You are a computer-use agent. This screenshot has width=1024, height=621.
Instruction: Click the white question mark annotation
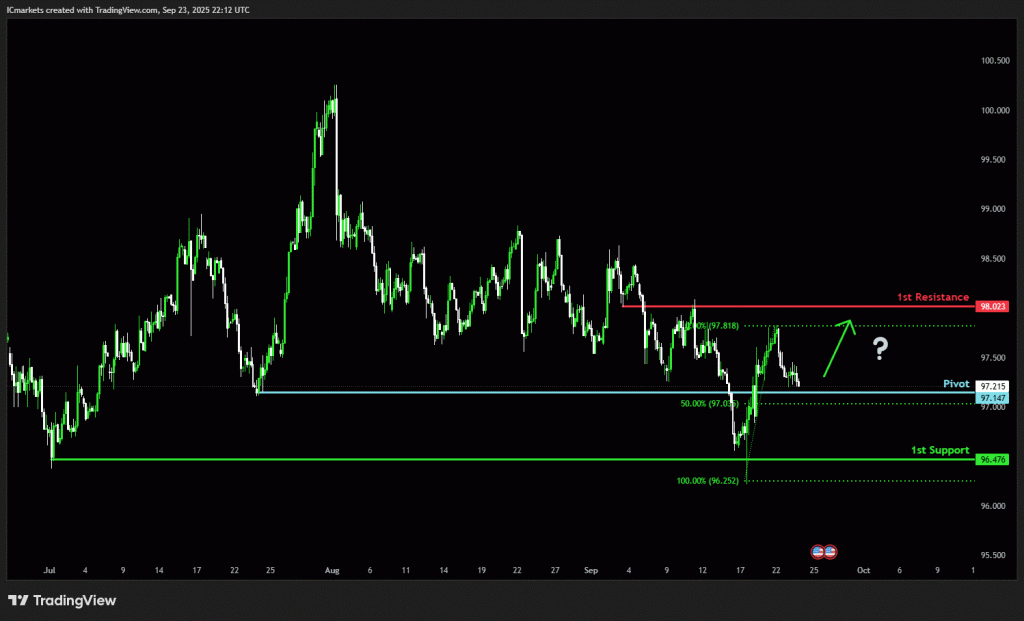(880, 349)
